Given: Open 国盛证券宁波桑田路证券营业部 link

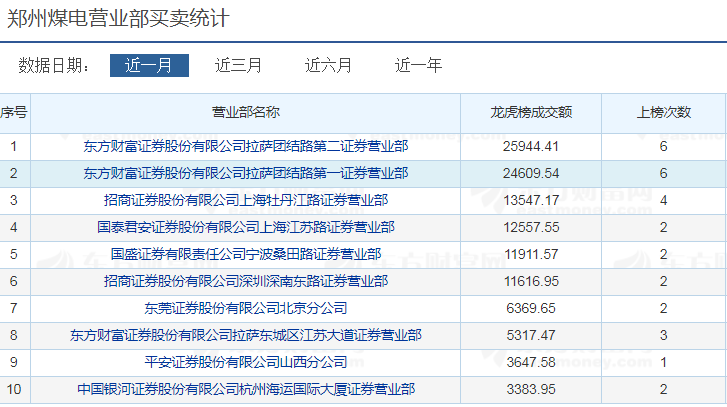Looking at the screenshot, I should (246, 254).
